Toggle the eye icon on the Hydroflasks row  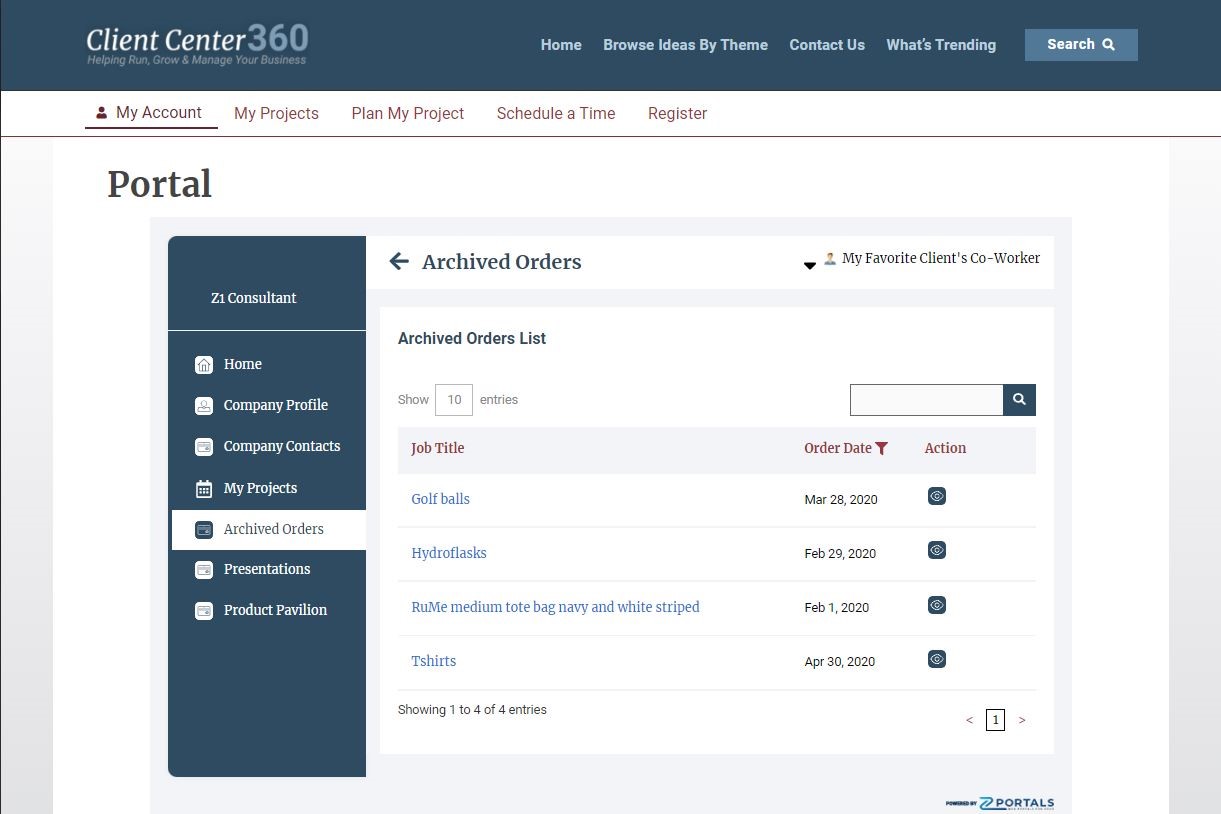[936, 549]
